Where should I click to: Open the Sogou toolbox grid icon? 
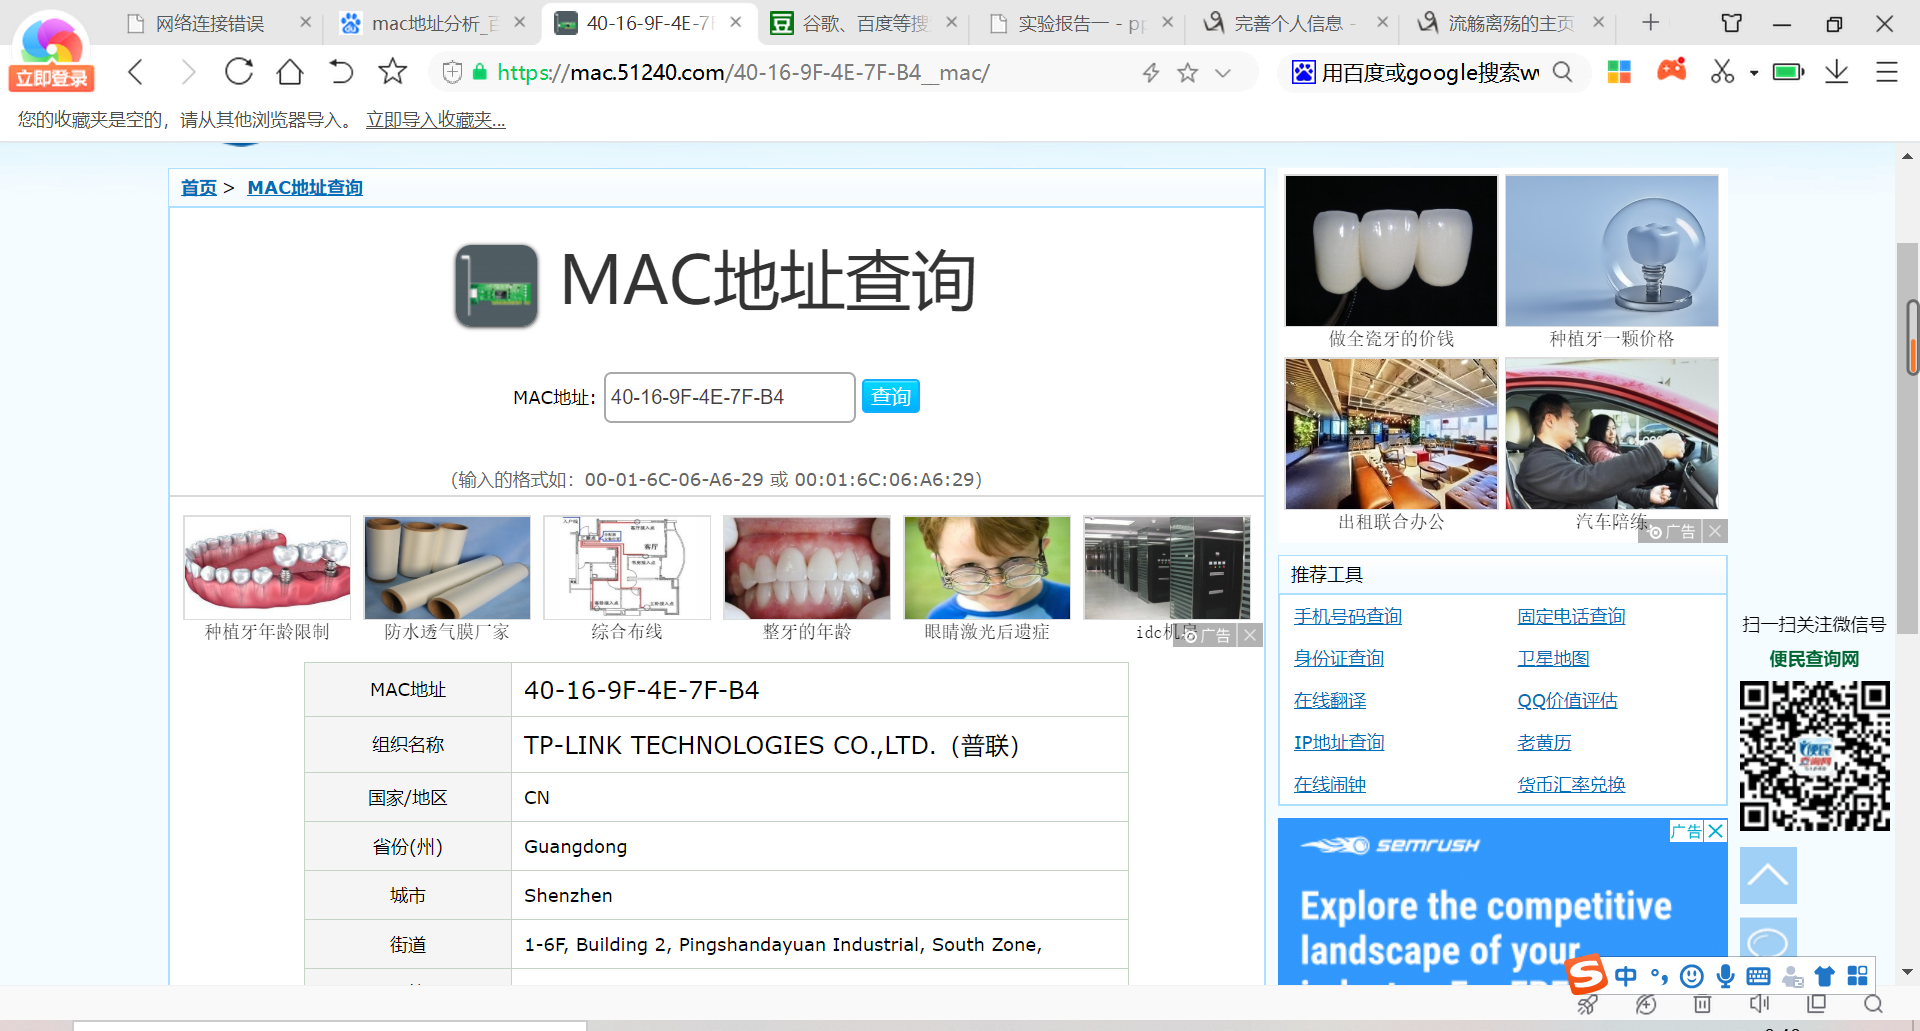(1857, 976)
